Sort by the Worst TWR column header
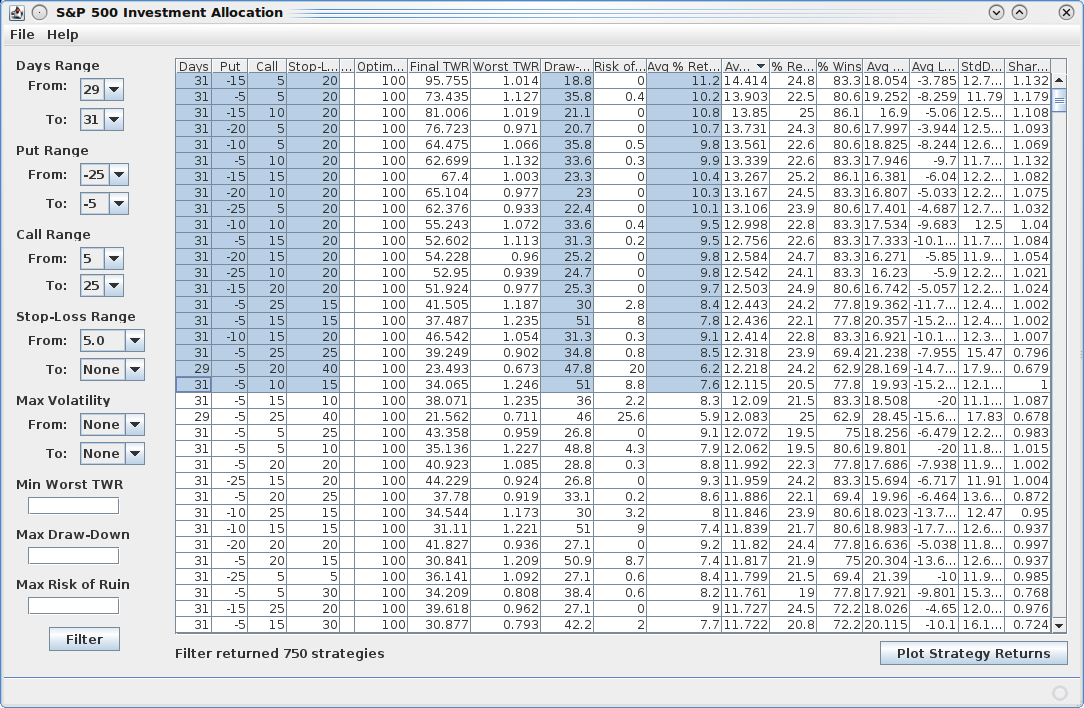This screenshot has width=1084, height=708. point(505,66)
